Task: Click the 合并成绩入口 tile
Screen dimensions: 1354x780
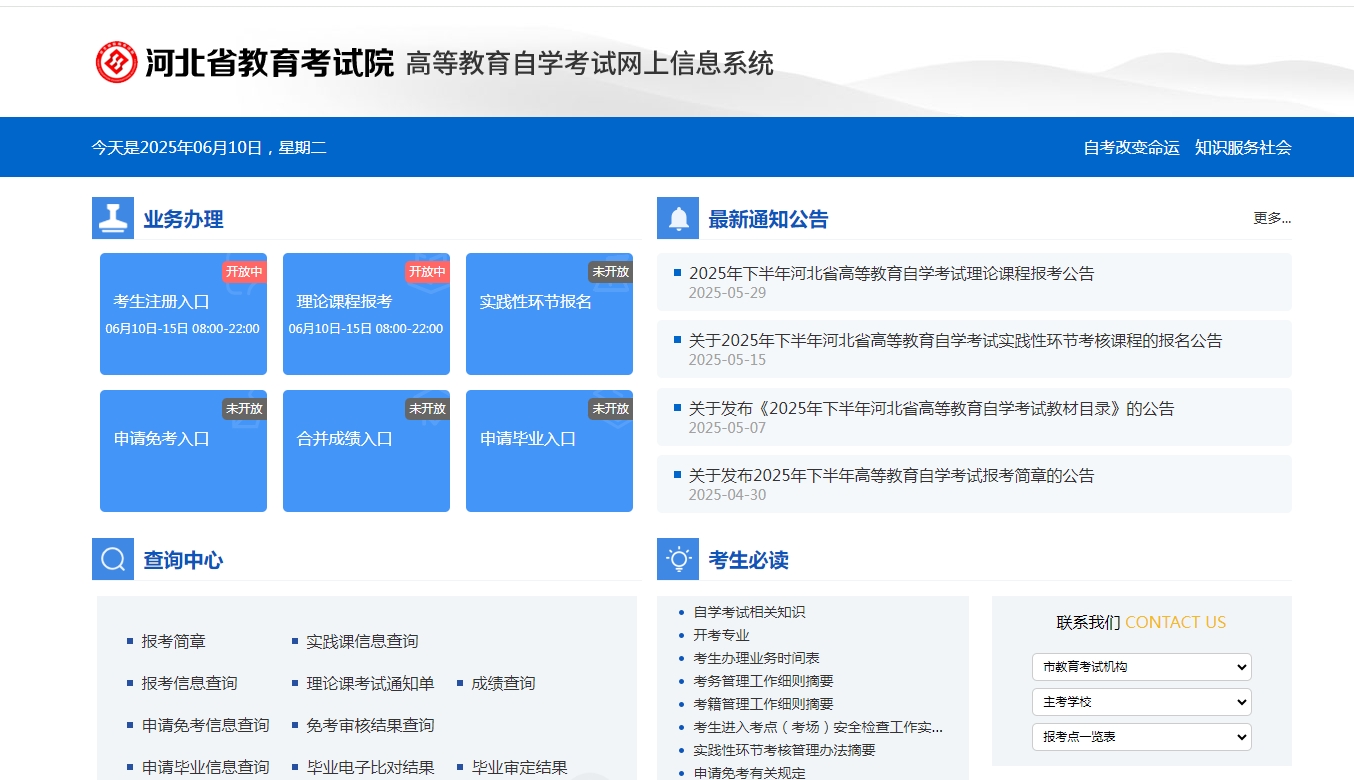Action: click(366, 450)
